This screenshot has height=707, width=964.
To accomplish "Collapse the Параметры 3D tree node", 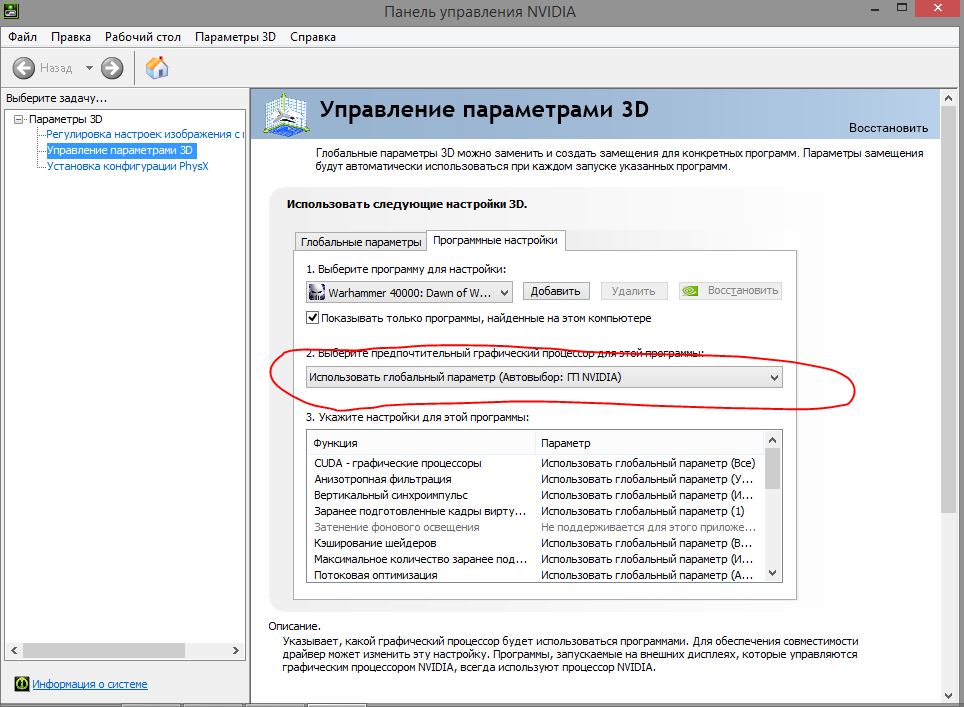I will (18, 119).
